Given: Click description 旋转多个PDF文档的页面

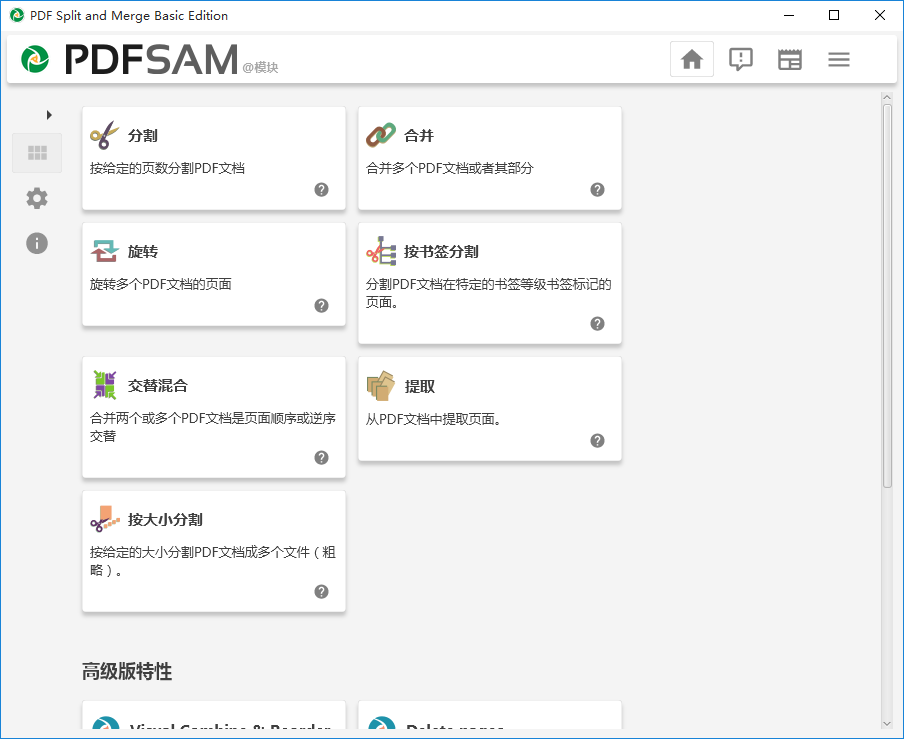Looking at the screenshot, I should 161,284.
